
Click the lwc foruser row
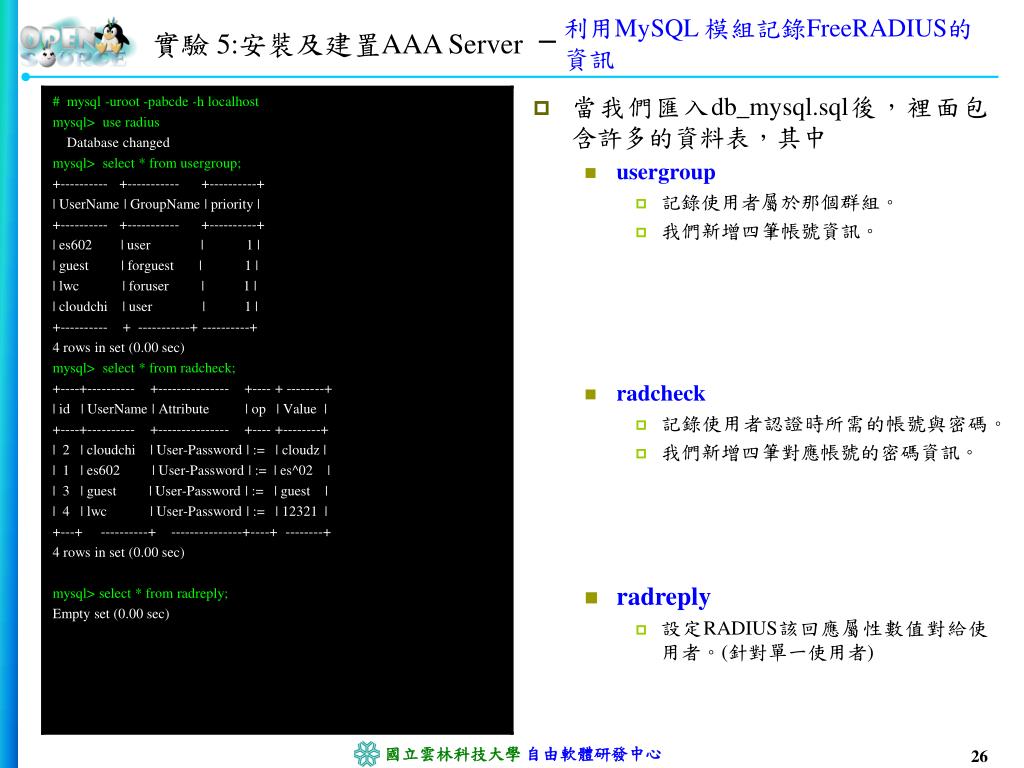click(155, 286)
